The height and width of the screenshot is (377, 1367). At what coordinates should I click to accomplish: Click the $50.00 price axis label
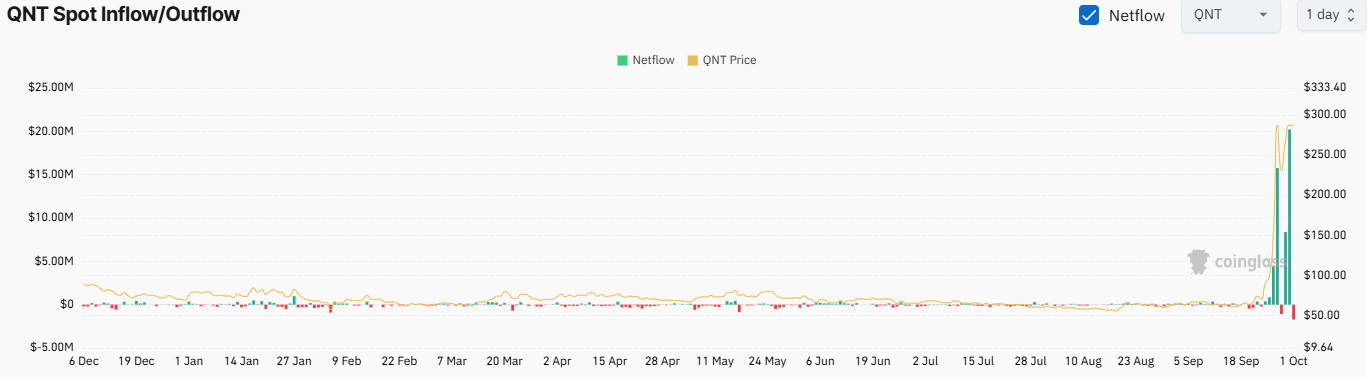(1322, 315)
